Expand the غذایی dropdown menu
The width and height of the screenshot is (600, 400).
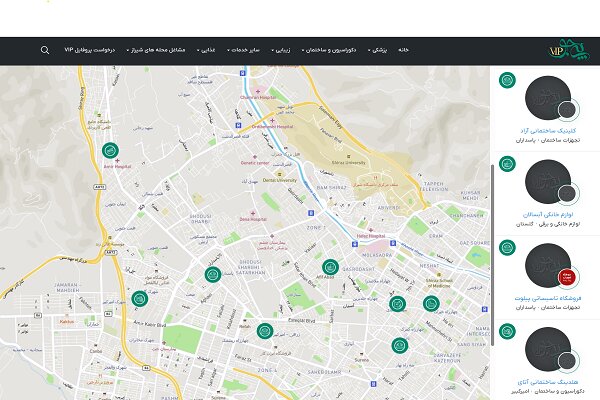point(206,50)
